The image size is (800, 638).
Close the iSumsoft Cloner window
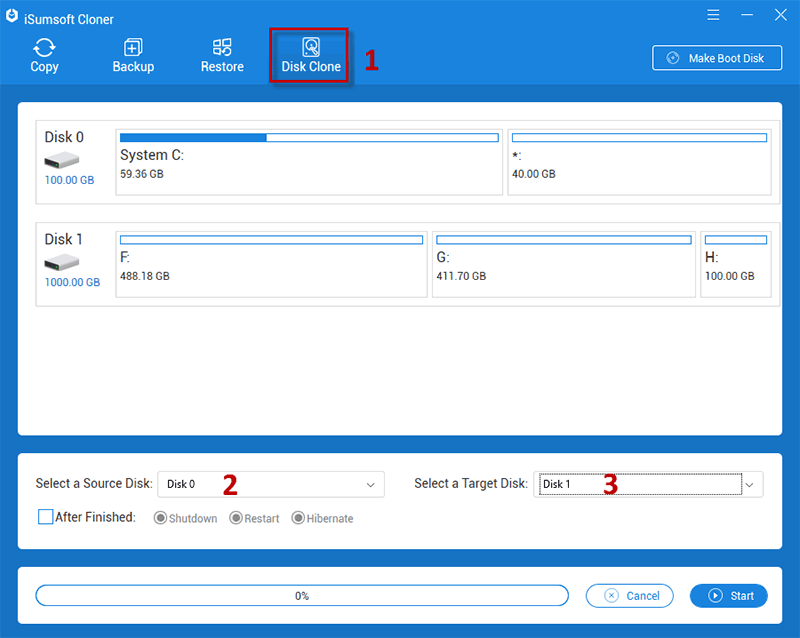[781, 15]
